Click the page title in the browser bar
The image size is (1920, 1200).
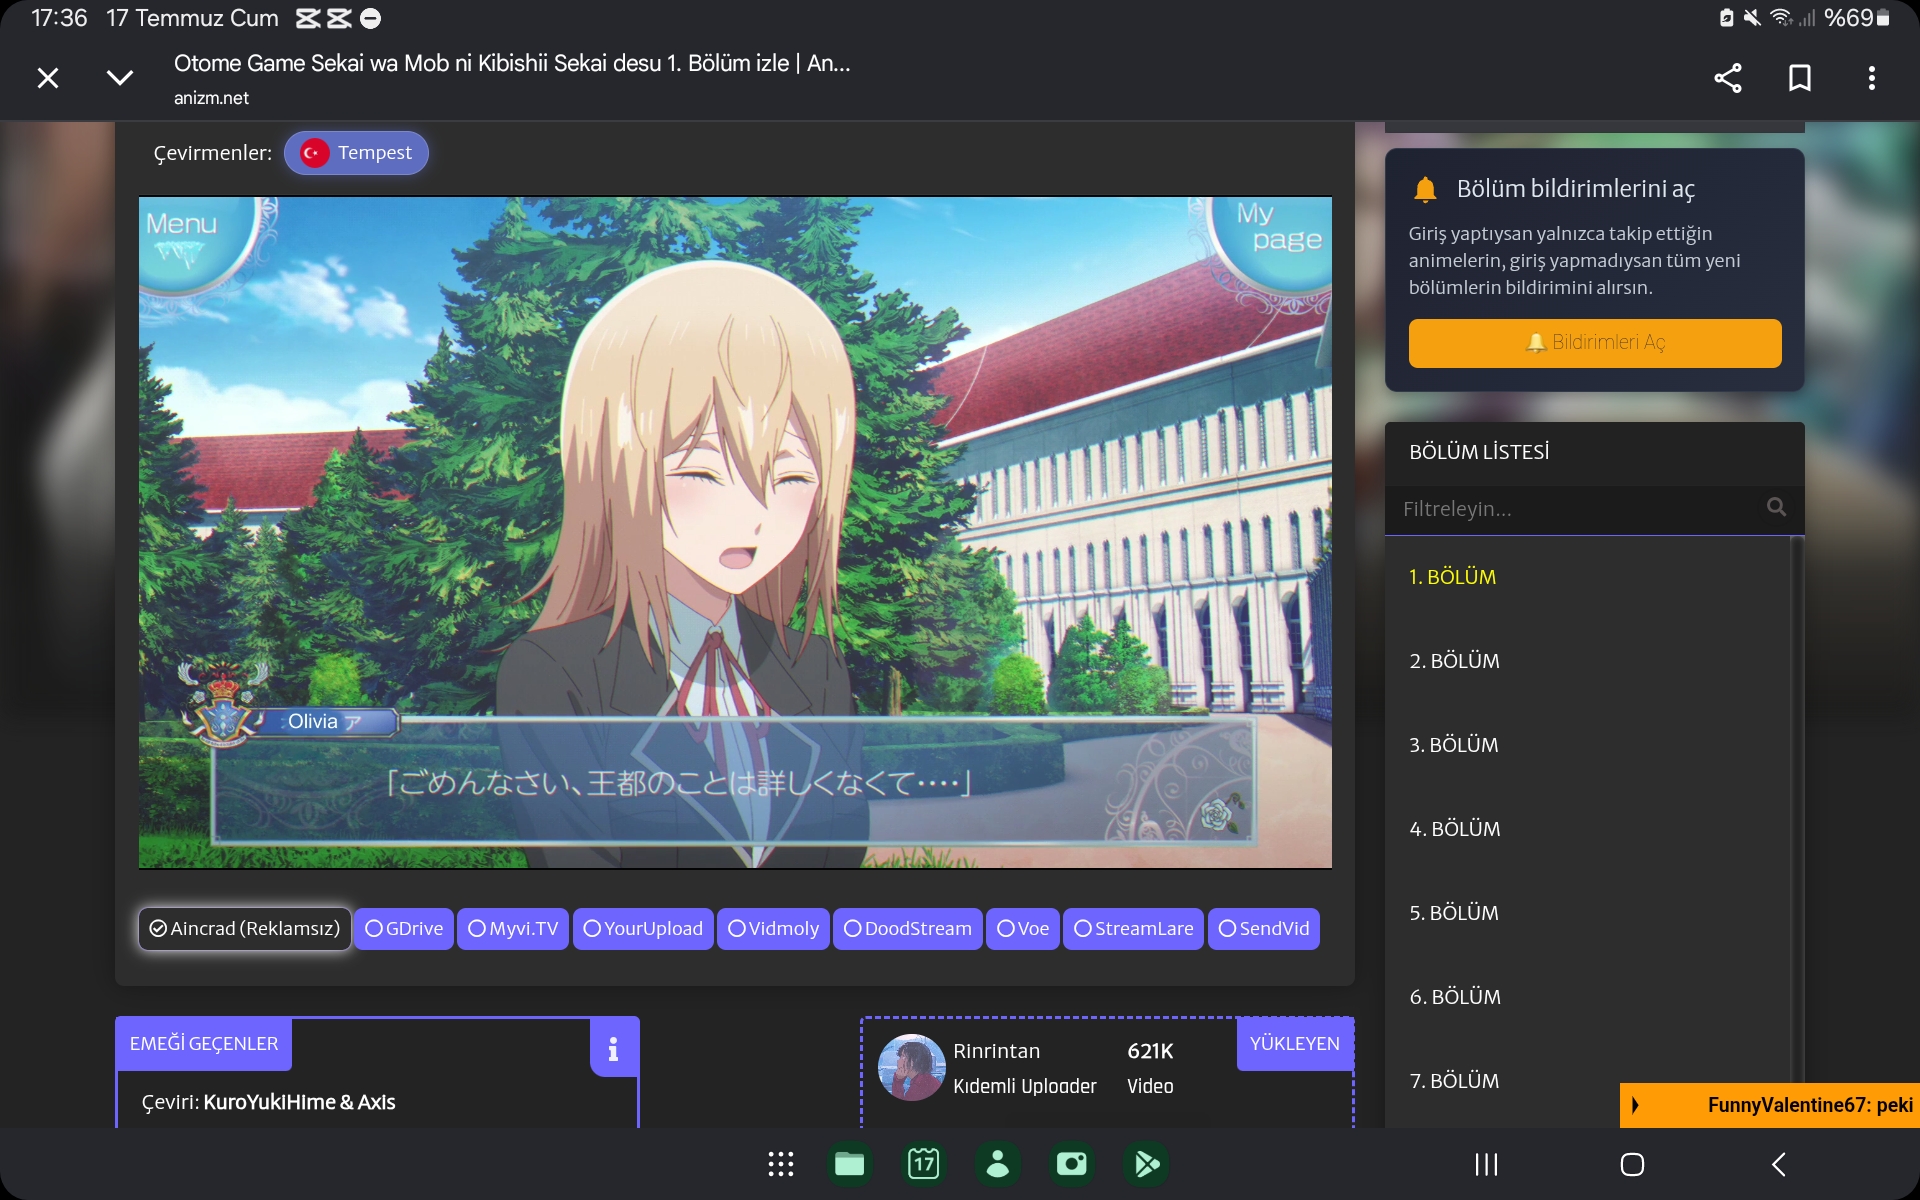512,63
